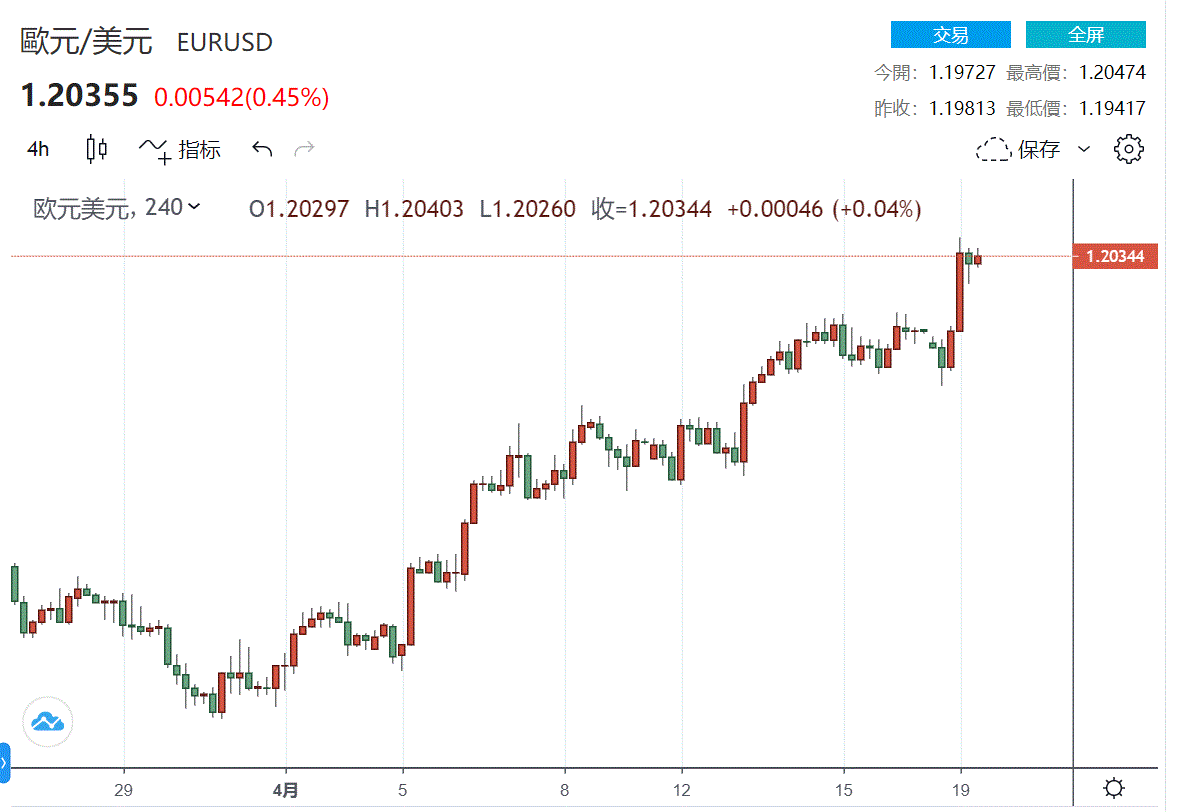Click the tall red candle near 19
The width and height of the screenshot is (1179, 812).
point(959,292)
